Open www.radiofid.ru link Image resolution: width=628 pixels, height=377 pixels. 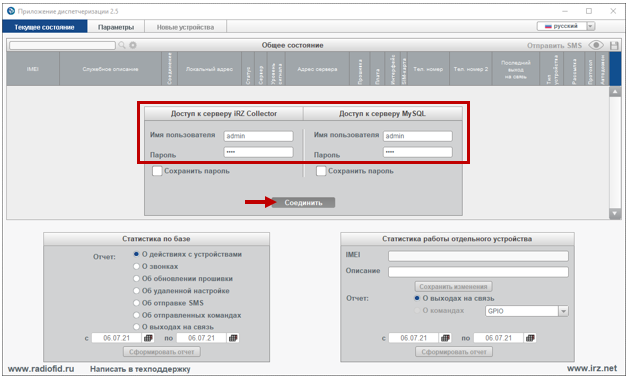click(x=41, y=369)
